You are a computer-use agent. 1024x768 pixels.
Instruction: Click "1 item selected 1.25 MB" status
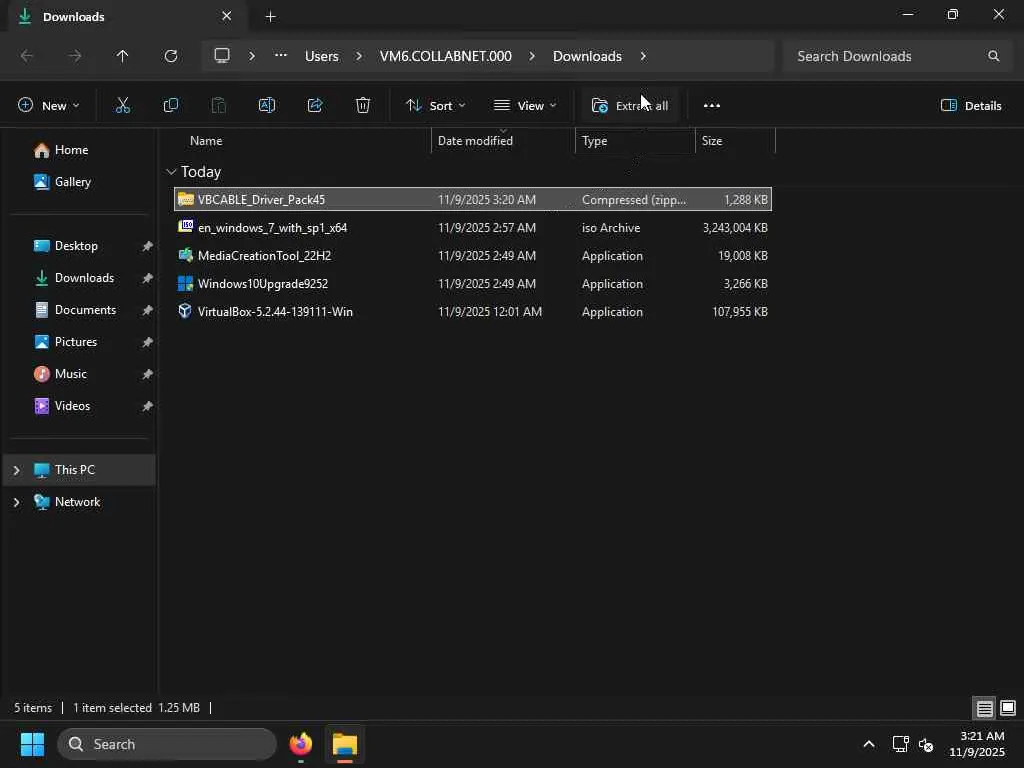pyautogui.click(x=136, y=708)
